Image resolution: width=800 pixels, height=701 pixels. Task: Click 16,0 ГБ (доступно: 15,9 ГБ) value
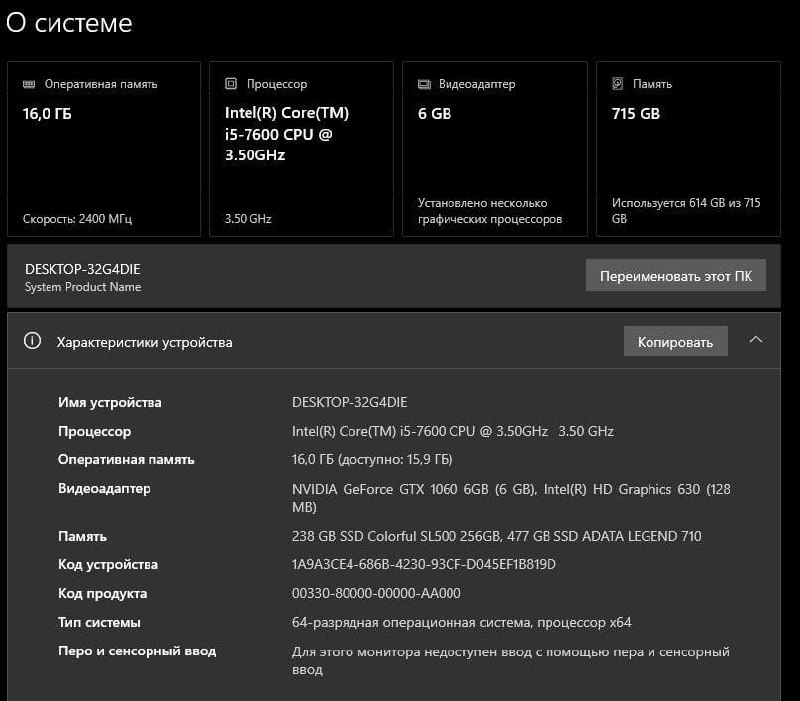click(372, 460)
